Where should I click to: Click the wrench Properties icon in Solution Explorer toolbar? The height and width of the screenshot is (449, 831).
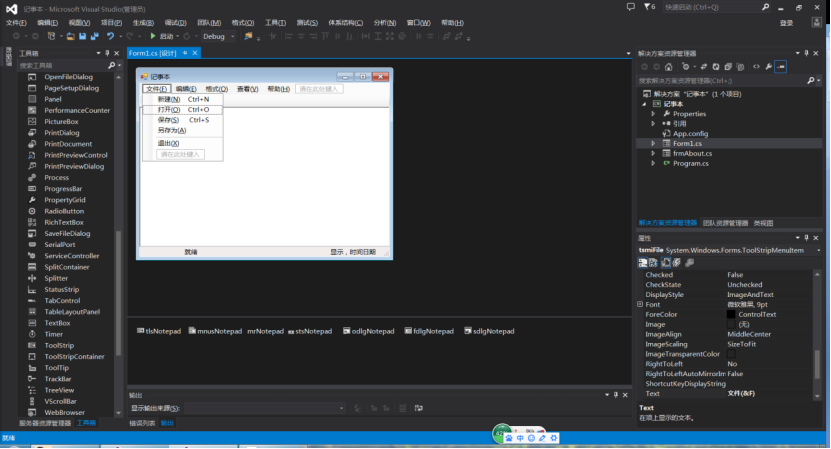[x=768, y=67]
